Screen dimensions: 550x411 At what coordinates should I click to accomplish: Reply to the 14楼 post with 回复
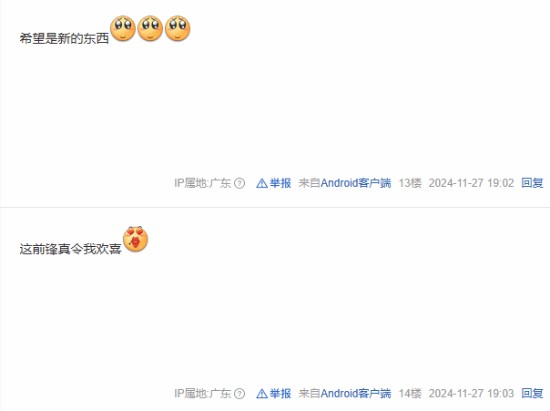pyautogui.click(x=532, y=393)
